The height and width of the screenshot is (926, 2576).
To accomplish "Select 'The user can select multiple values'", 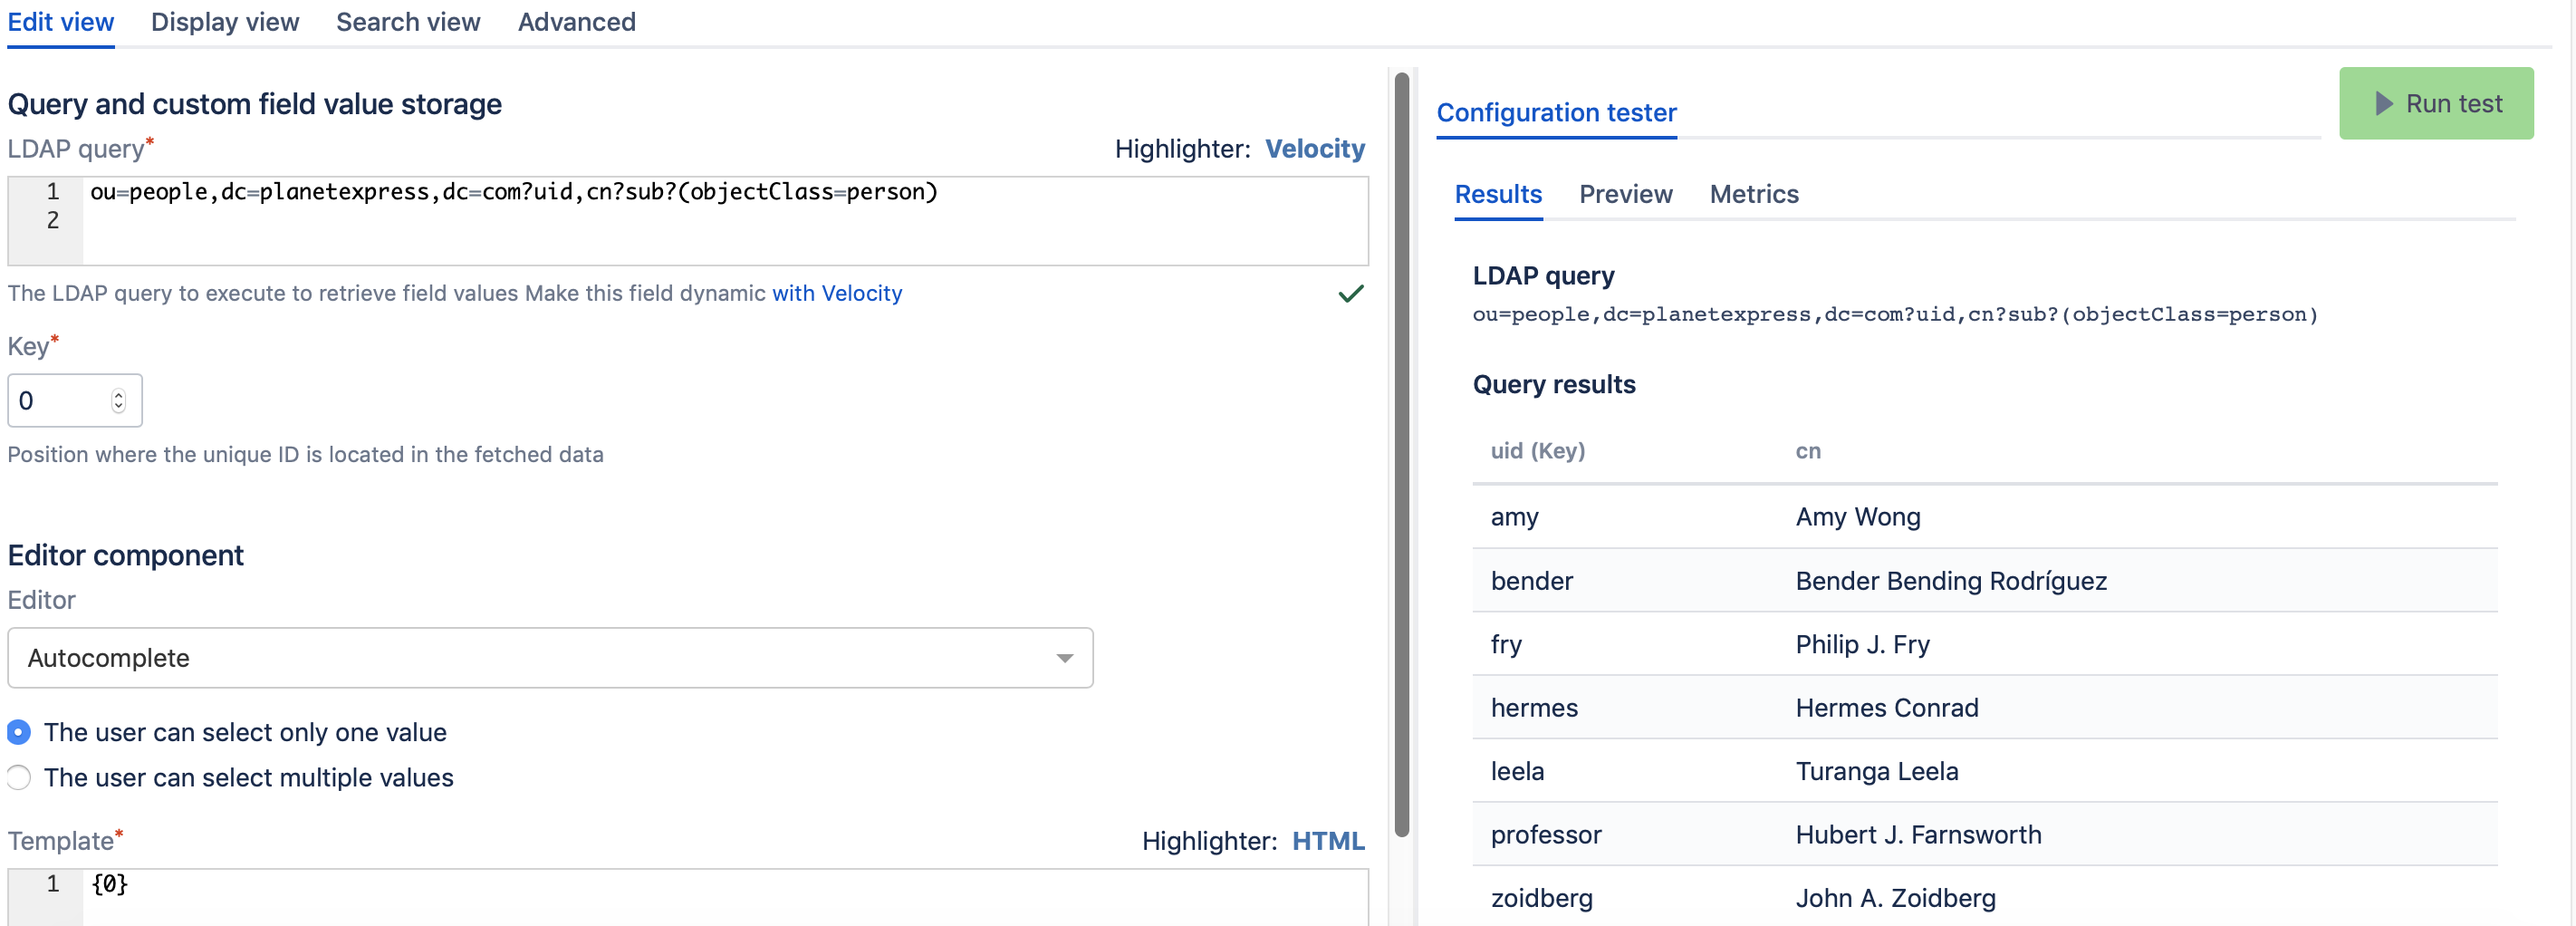I will 19,778.
